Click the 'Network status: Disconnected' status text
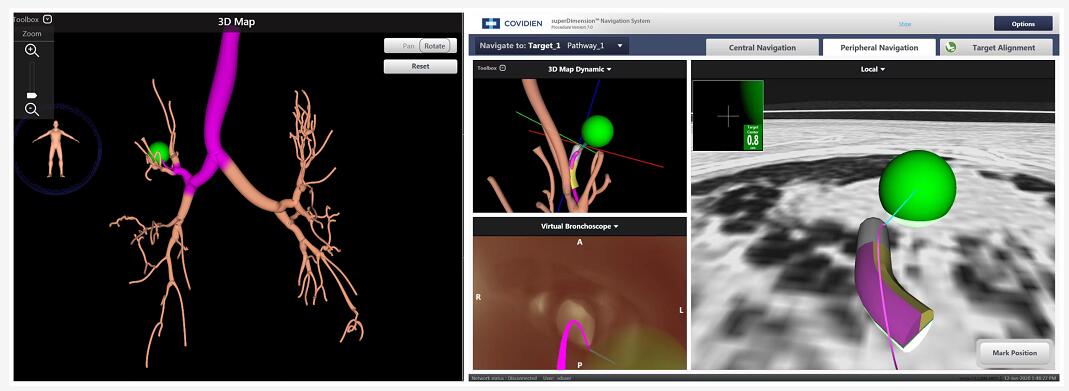Screen dimensions: 1069x391 pyautogui.click(x=504, y=378)
